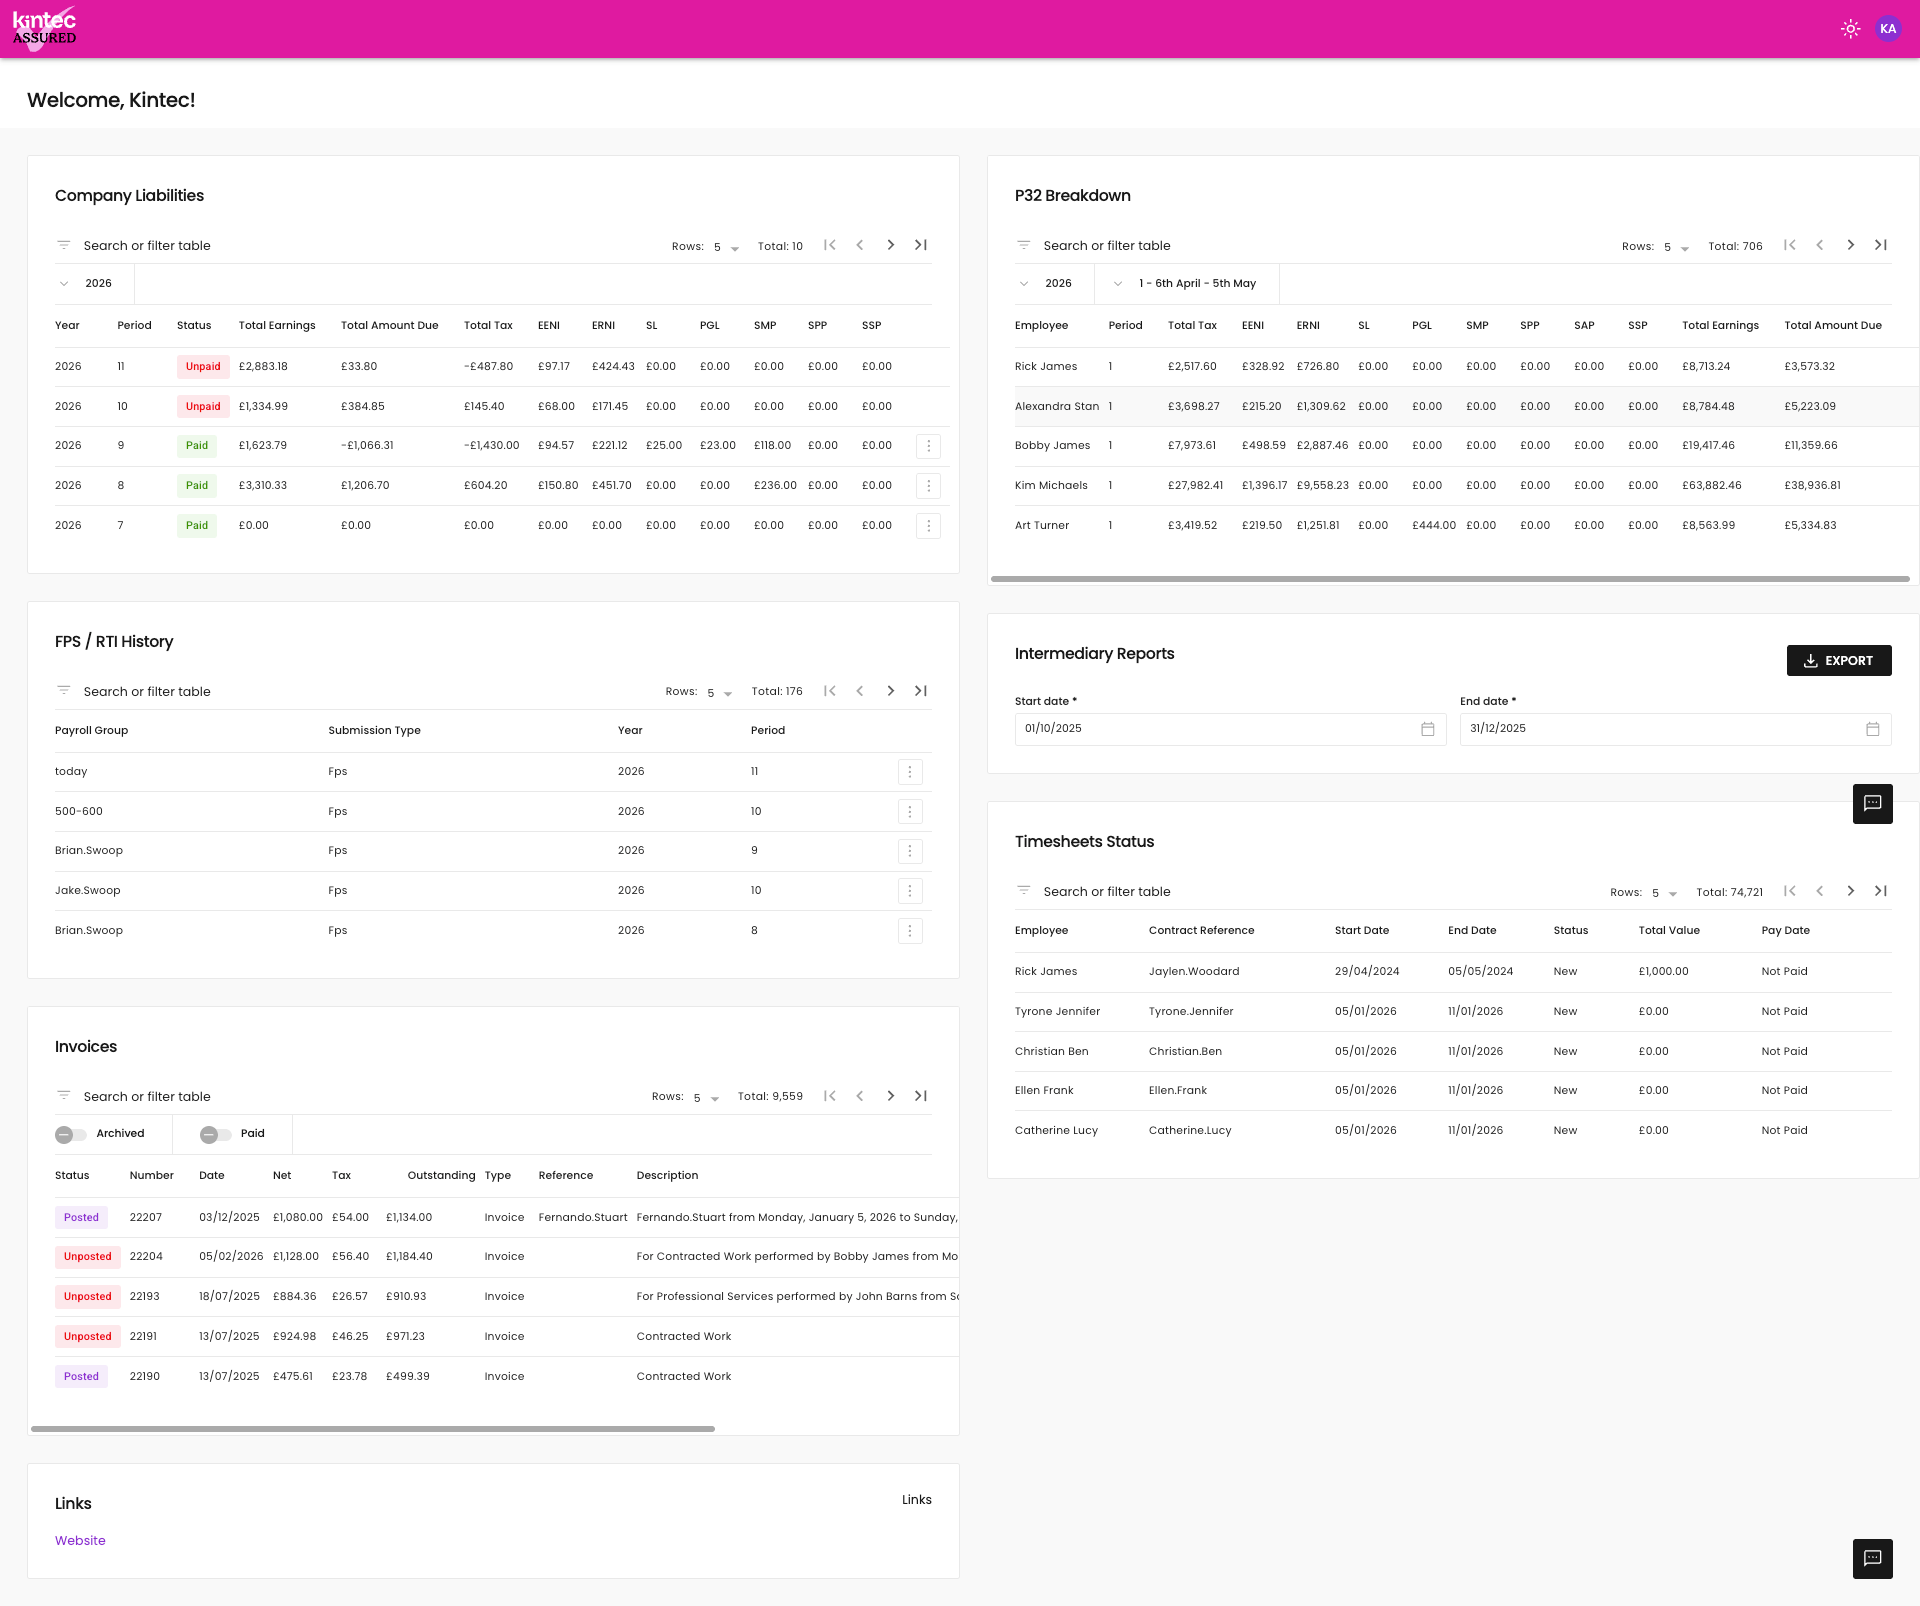Open the Website link
This screenshot has width=1920, height=1606.
pyautogui.click(x=80, y=1541)
